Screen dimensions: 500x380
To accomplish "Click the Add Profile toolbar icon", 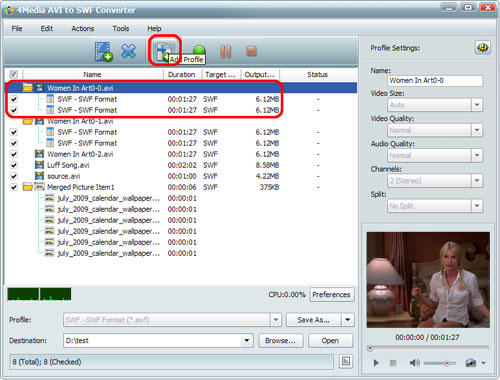I will tap(164, 51).
